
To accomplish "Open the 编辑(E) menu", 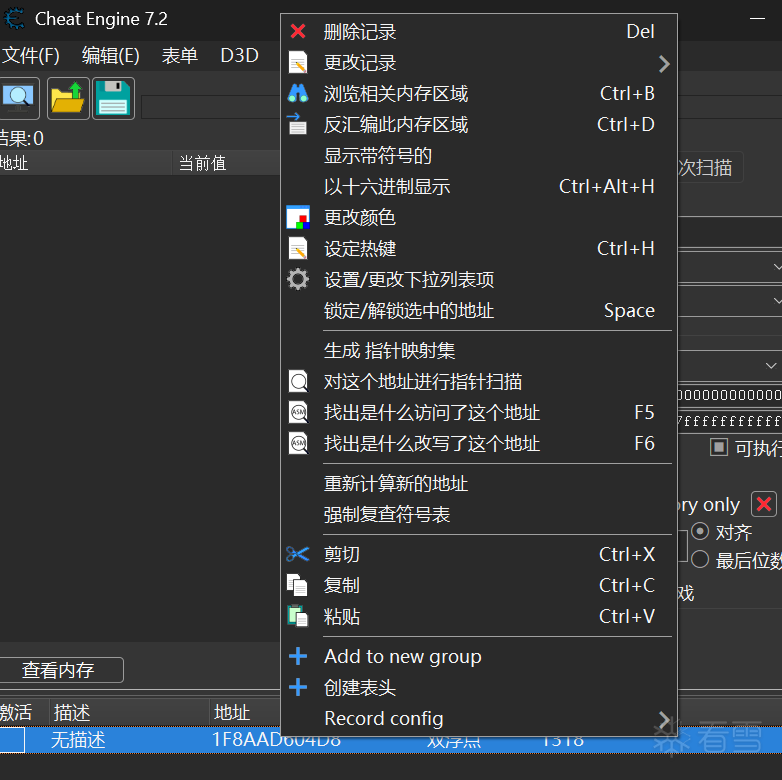I will [111, 55].
